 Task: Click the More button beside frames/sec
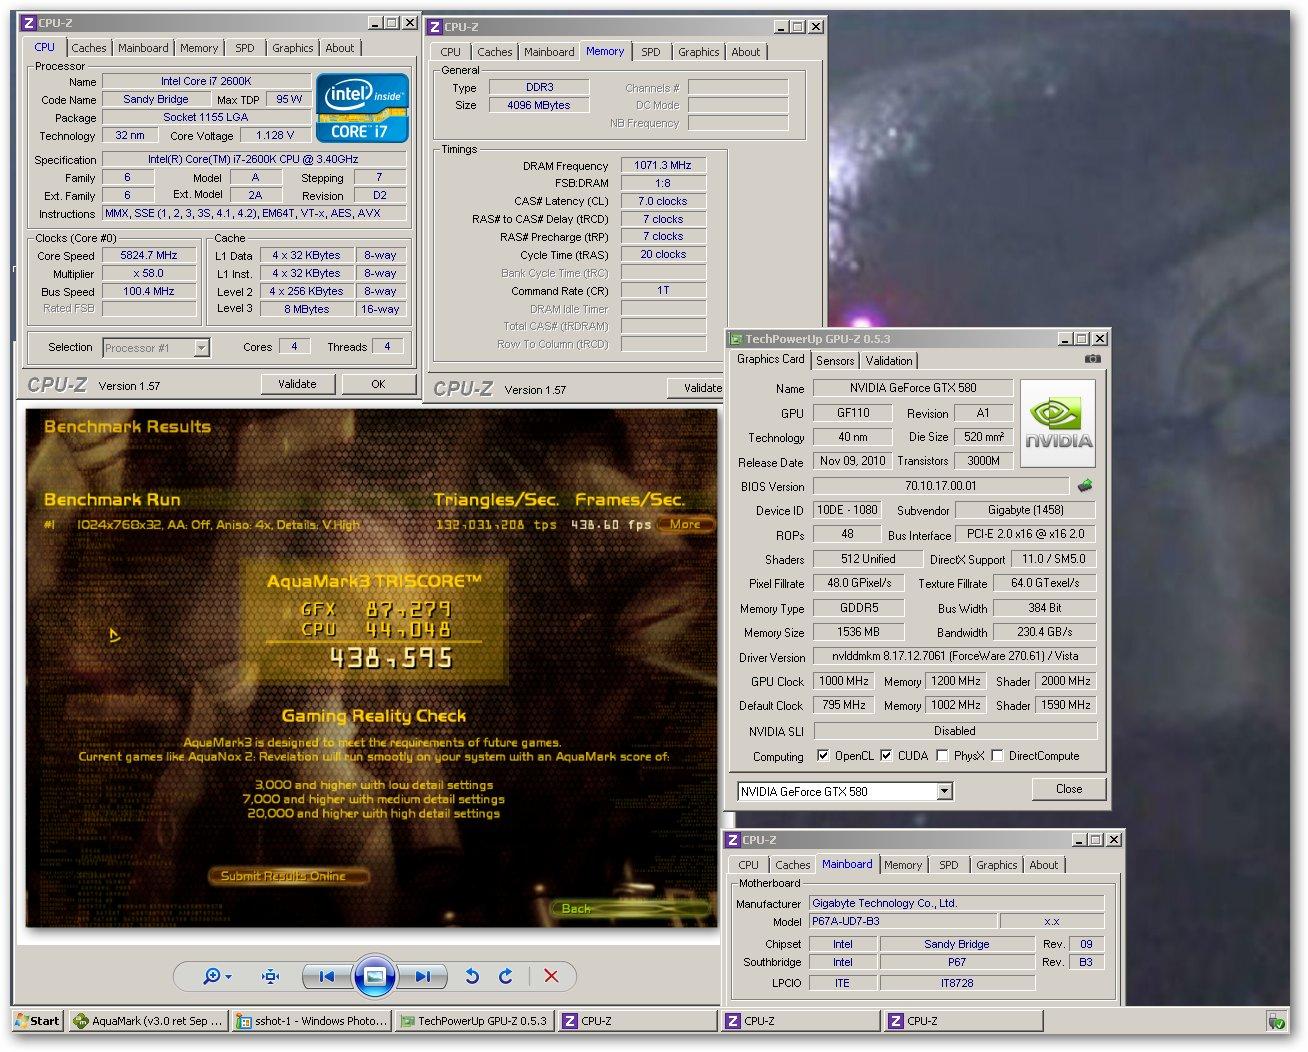pos(685,524)
